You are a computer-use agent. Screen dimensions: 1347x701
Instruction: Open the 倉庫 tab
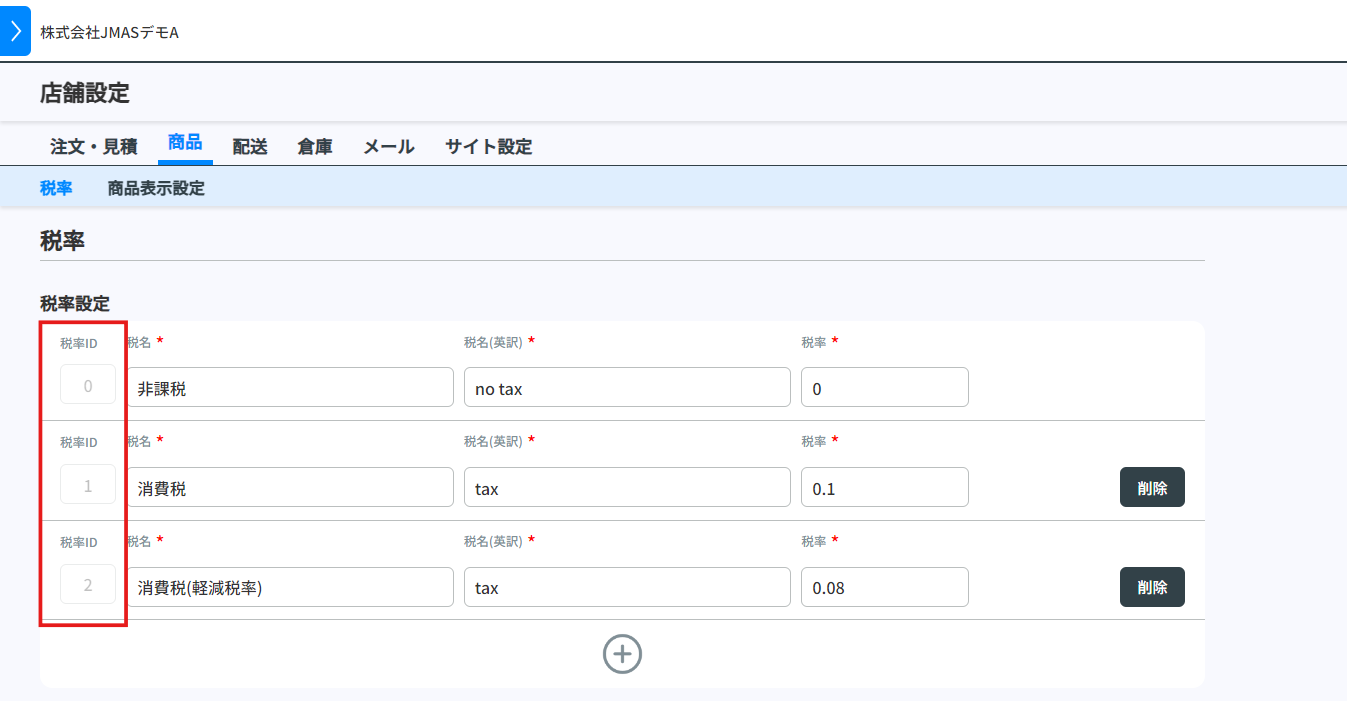[315, 146]
